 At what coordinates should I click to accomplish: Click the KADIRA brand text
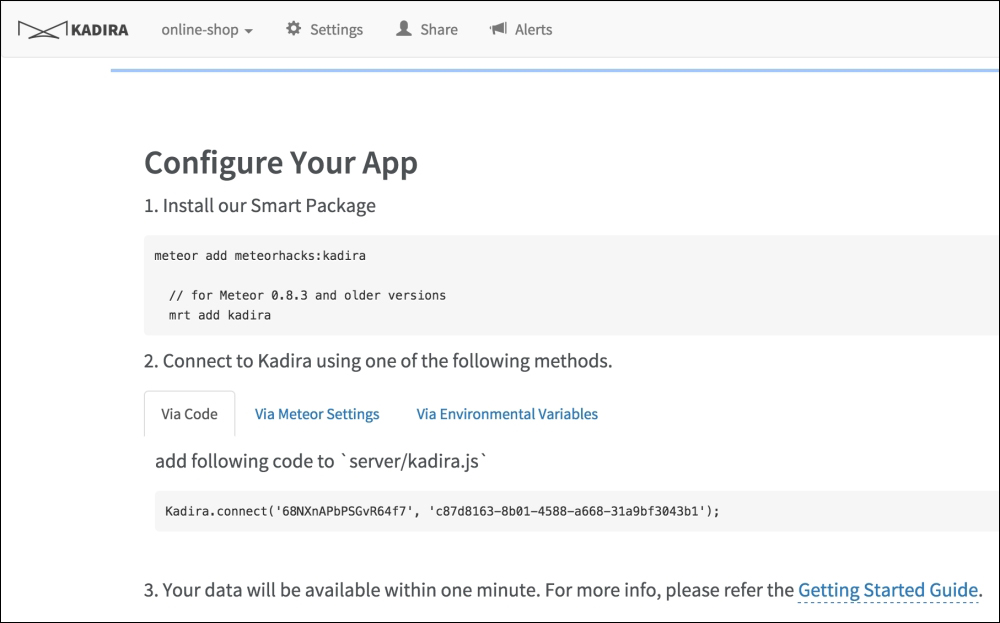pos(99,30)
